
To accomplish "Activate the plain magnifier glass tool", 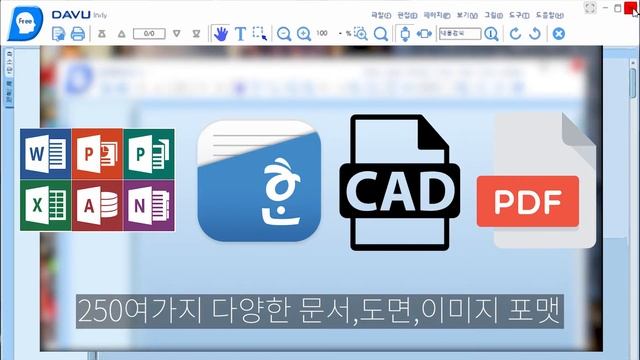I will pyautogui.click(x=380, y=33).
